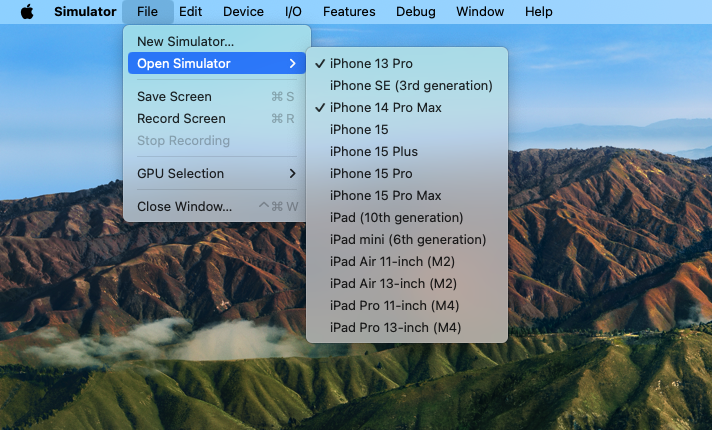Open the iPhone 15 Pro simulator
Screen dimensions: 712x430
pyautogui.click(x=407, y=173)
